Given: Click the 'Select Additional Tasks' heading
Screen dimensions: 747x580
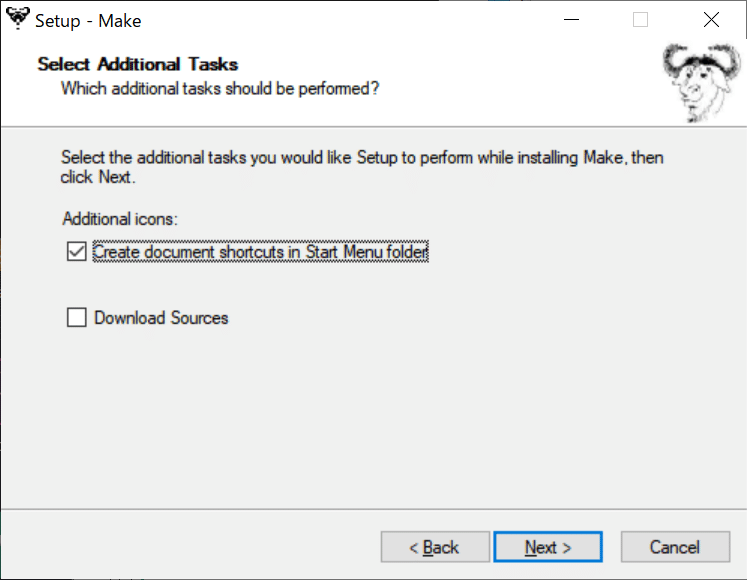Looking at the screenshot, I should coord(138,65).
